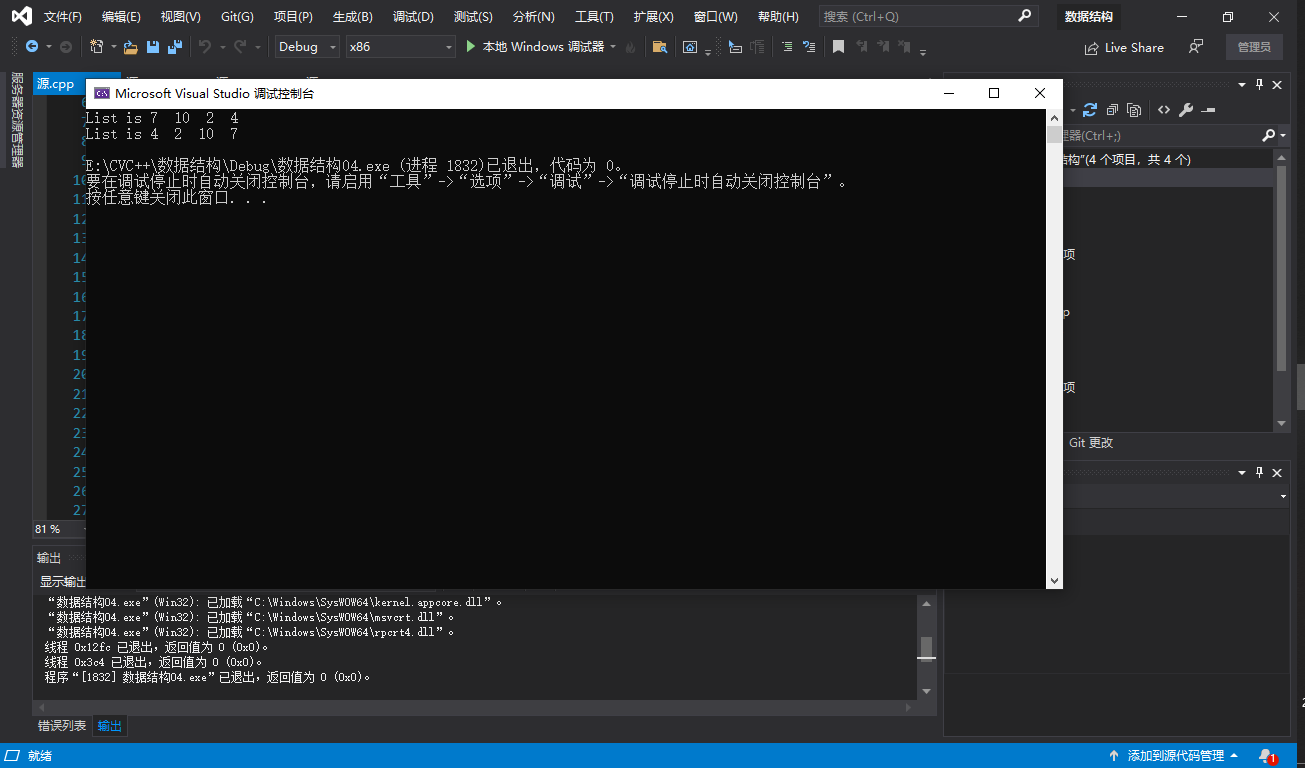This screenshot has height=768, width=1305.
Task: Click collapse all icon in Solution Explorer
Action: (x=1112, y=110)
